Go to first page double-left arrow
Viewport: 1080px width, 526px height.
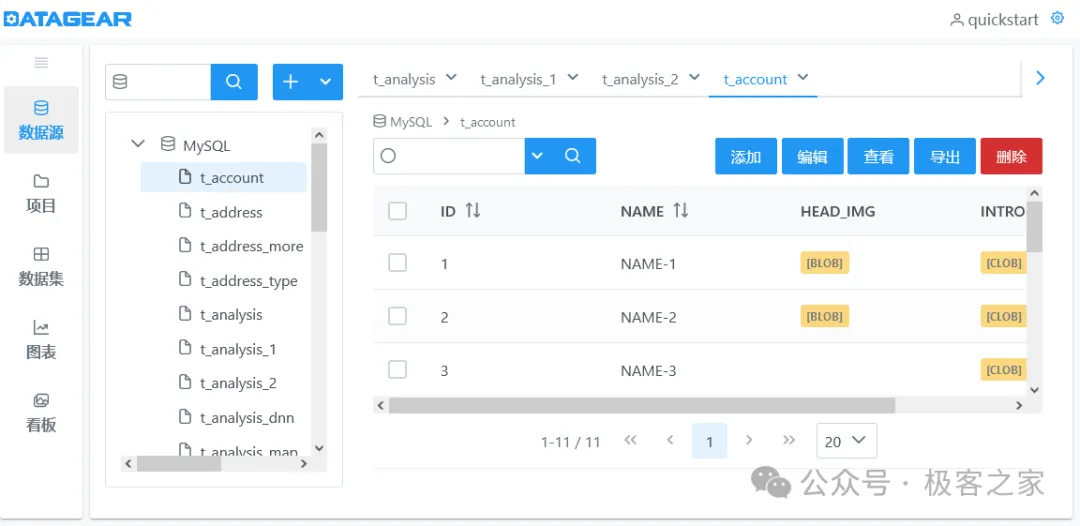630,441
